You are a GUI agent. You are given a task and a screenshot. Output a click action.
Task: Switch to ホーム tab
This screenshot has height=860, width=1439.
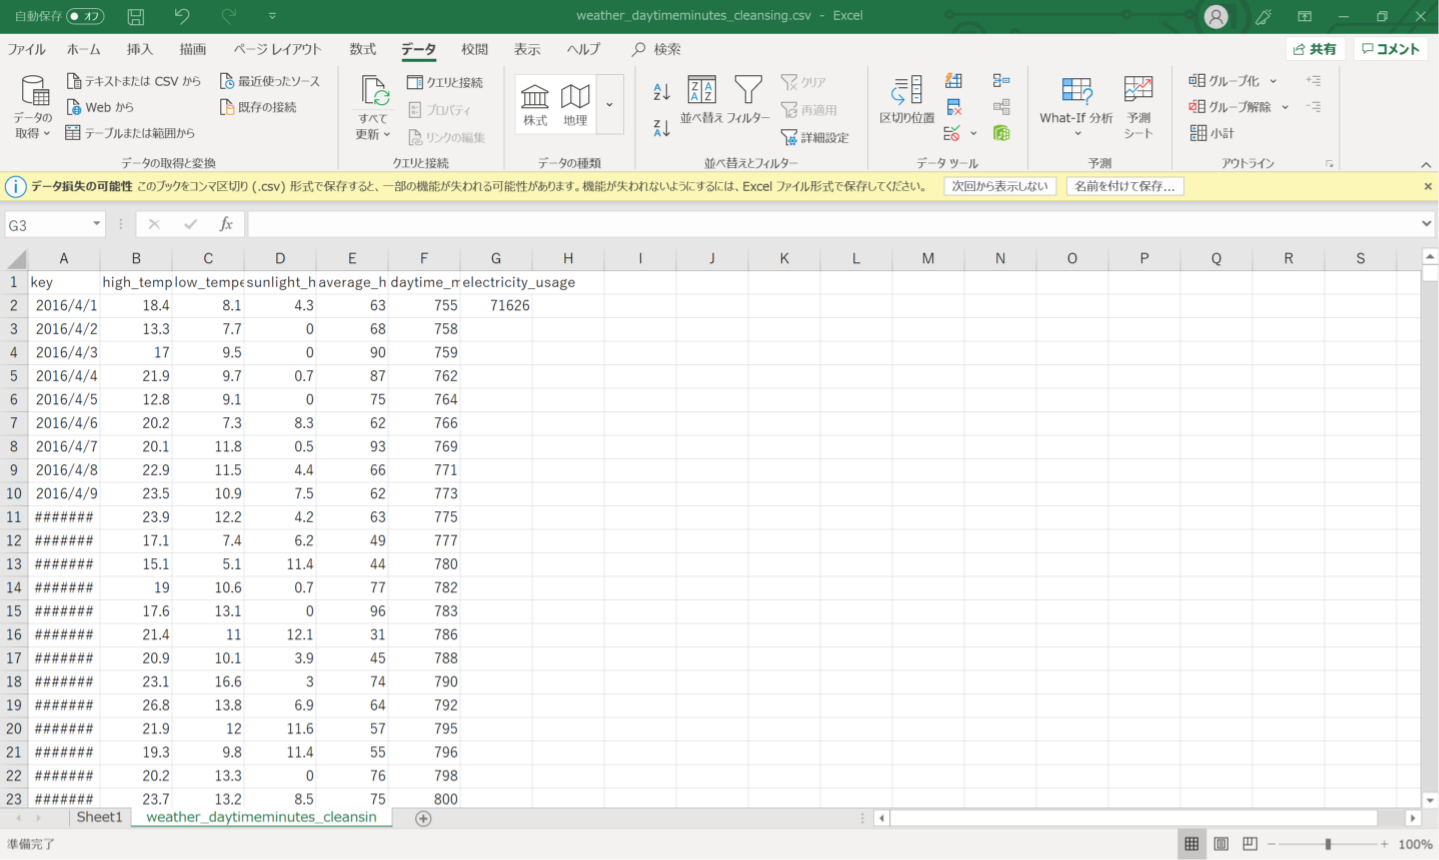[x=84, y=49]
